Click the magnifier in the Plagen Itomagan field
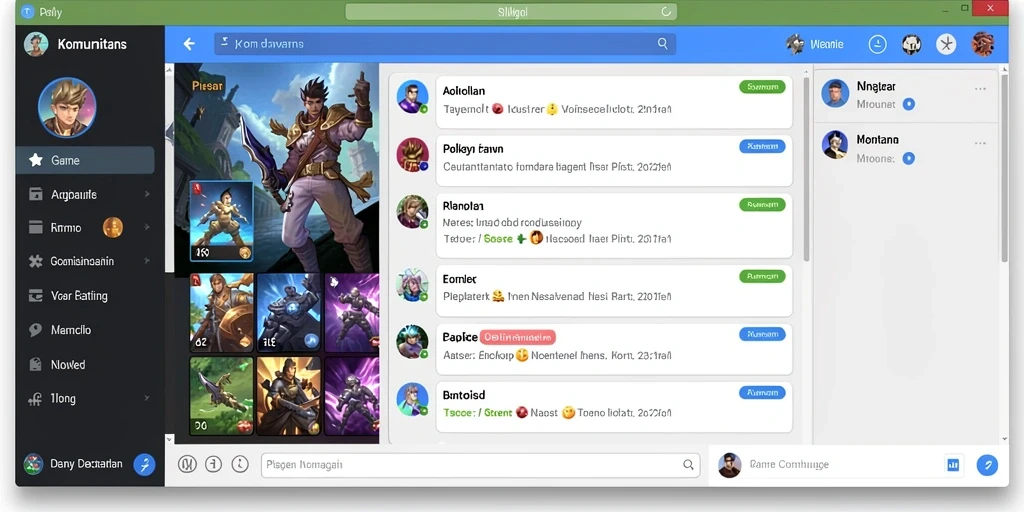1024x512 pixels. pos(688,464)
